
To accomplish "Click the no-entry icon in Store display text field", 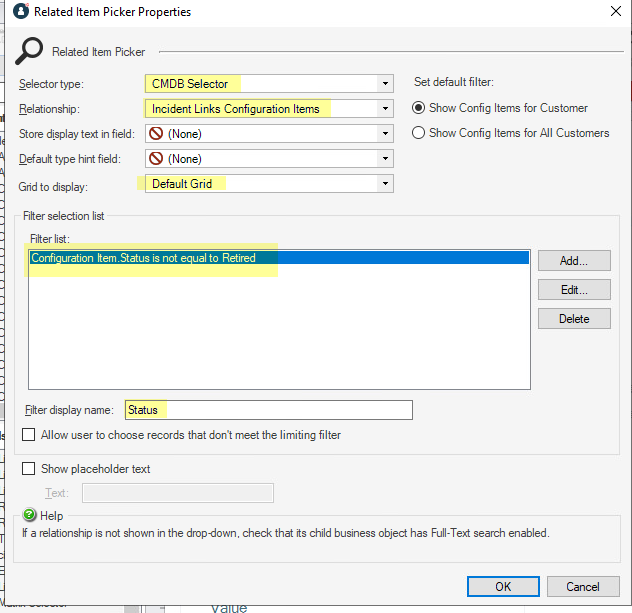I will [x=155, y=133].
